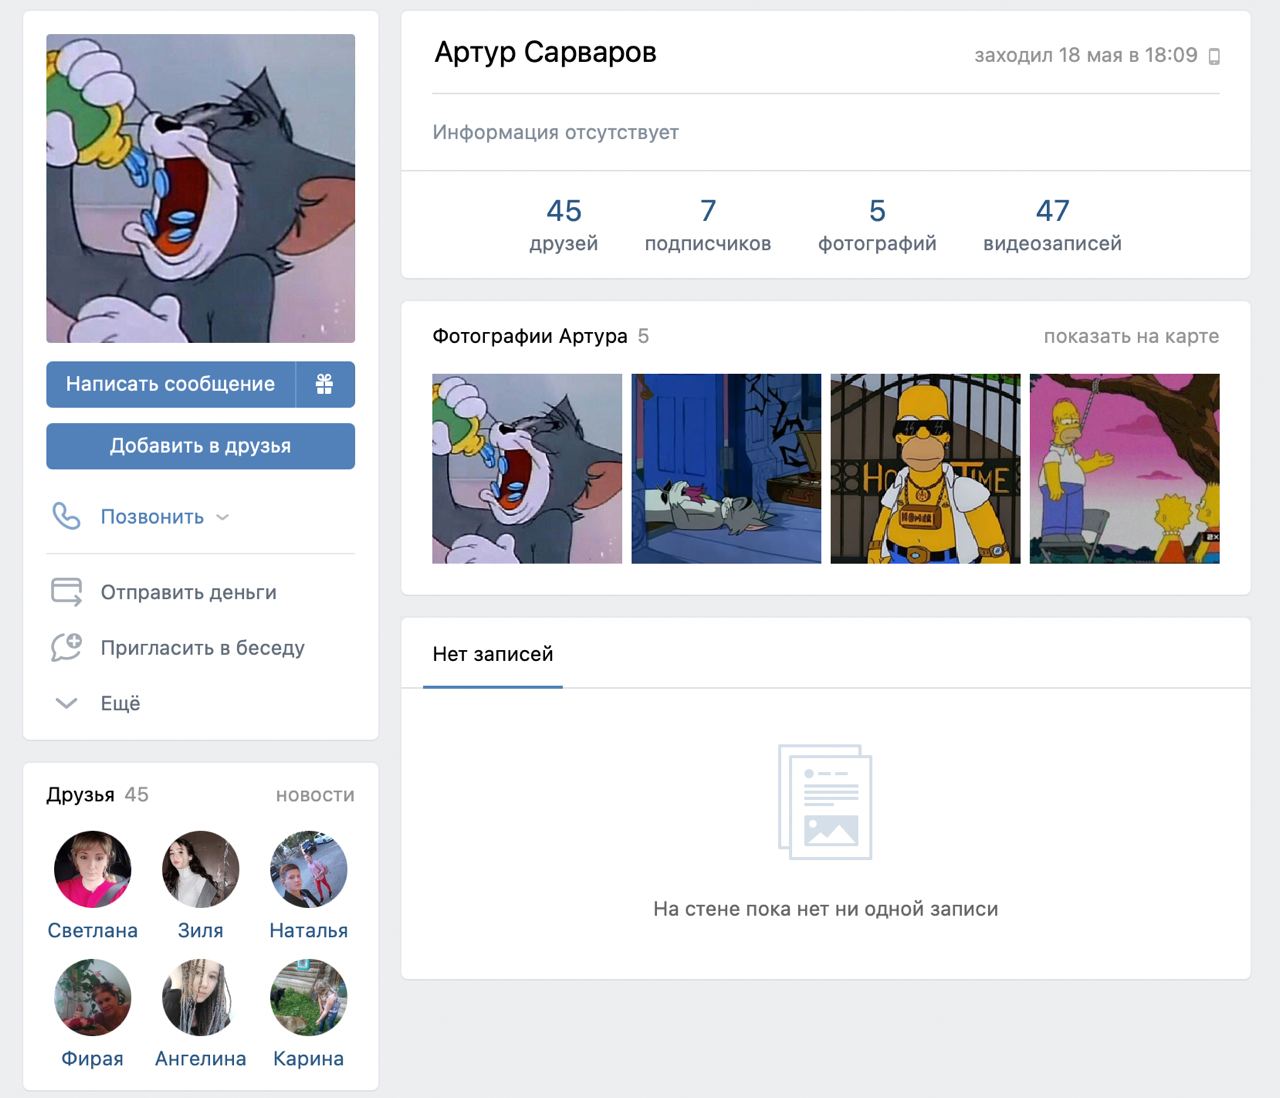
Task: Expand the Позвонить dropdown arrow
Action: coord(222,517)
